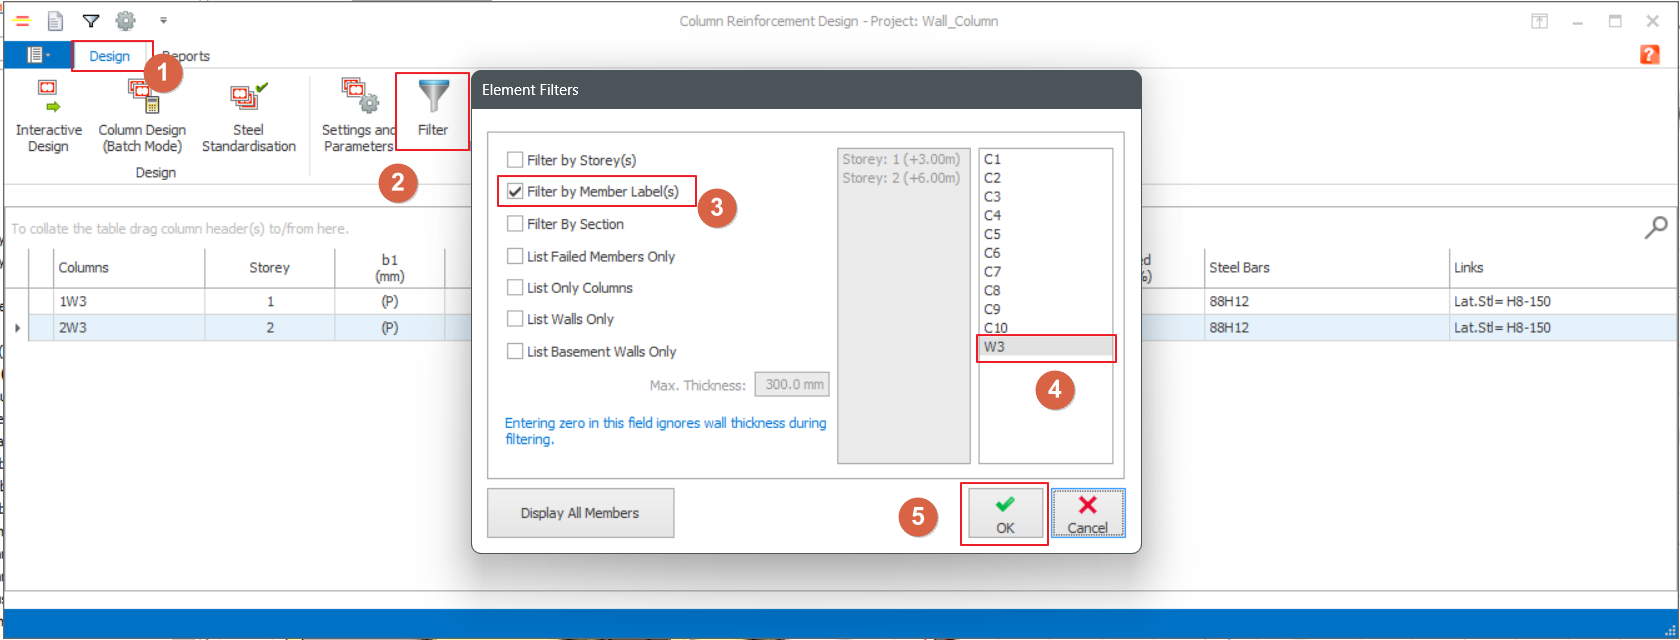Image resolution: width=1680 pixels, height=640 pixels.
Task: Click the quick access filter icon
Action: 91,21
